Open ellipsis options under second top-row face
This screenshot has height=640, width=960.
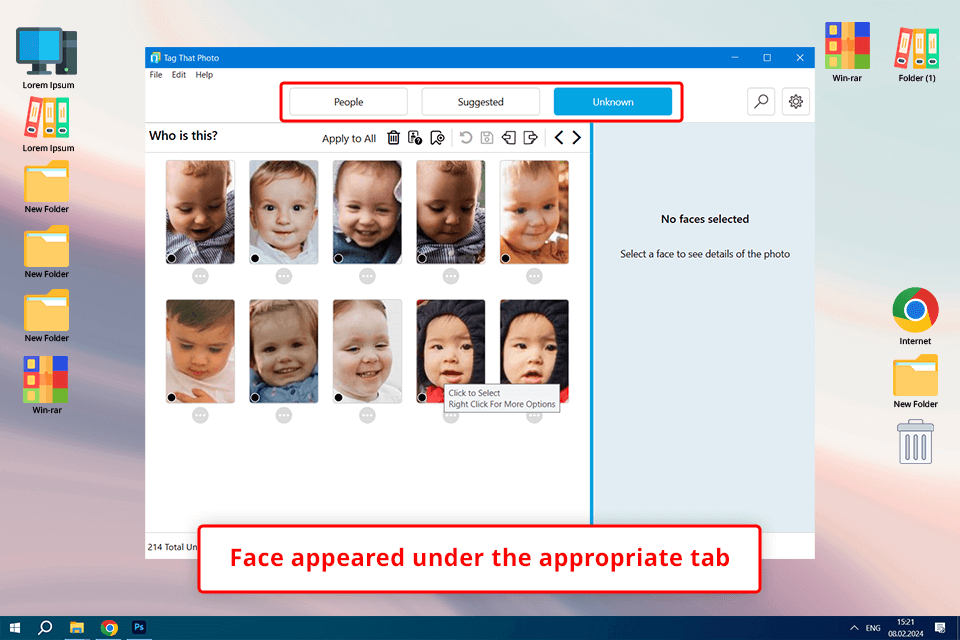[283, 276]
